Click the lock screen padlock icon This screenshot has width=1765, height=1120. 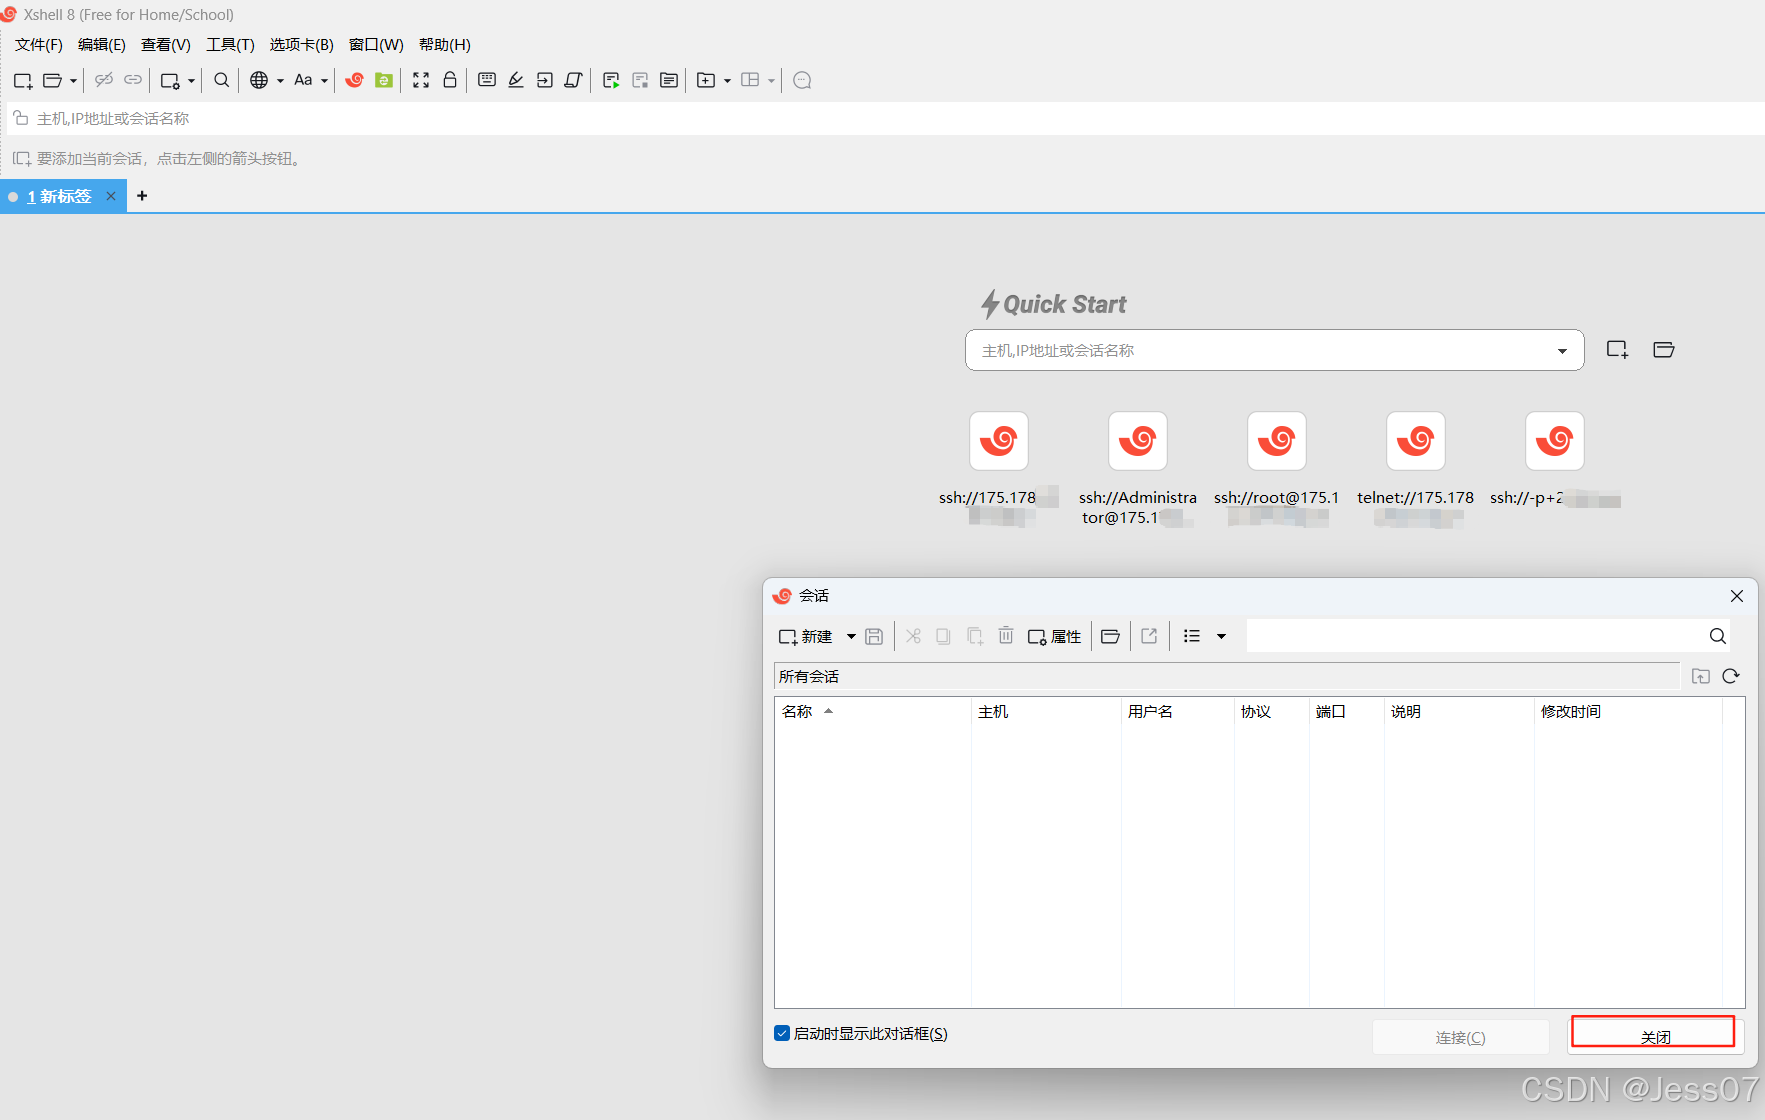[x=450, y=80]
